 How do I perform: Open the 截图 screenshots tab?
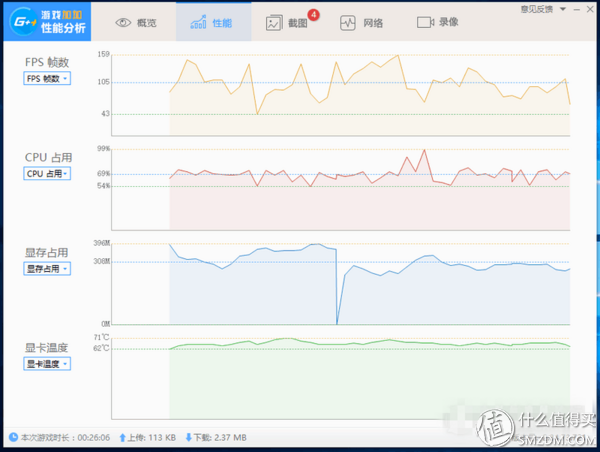pos(287,23)
